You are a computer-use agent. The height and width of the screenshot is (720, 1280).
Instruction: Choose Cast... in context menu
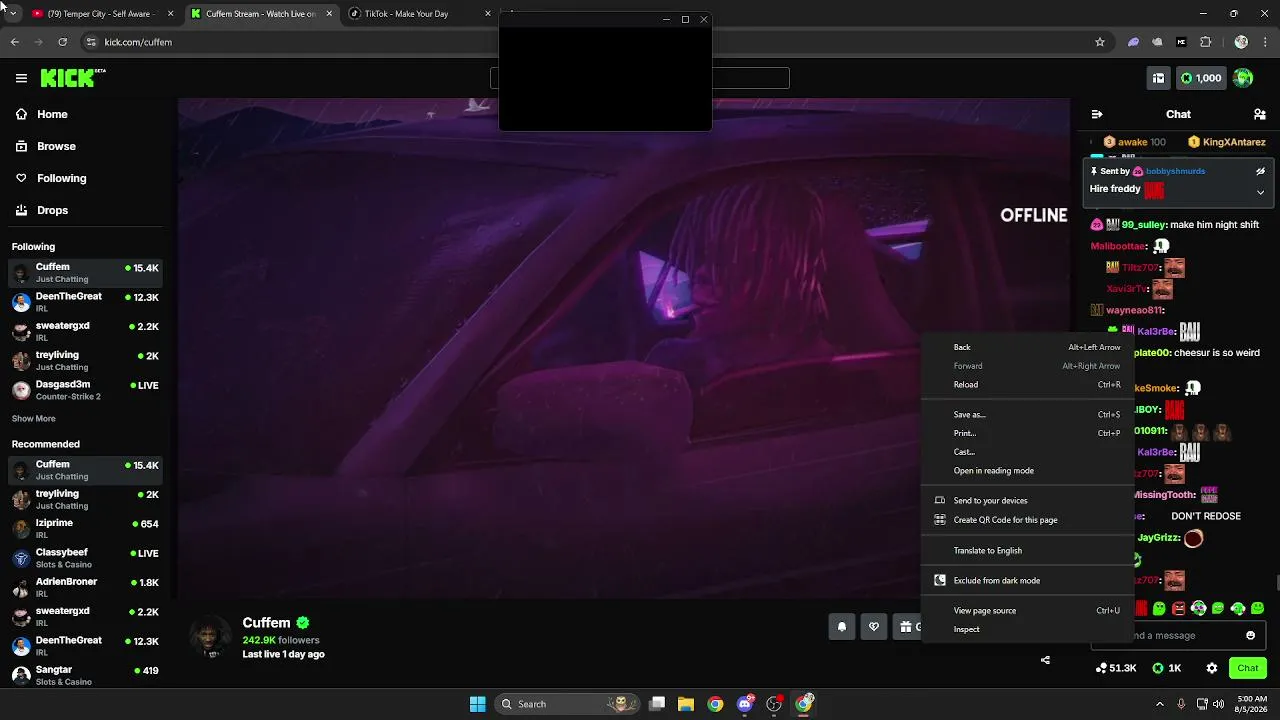[1027, 452]
